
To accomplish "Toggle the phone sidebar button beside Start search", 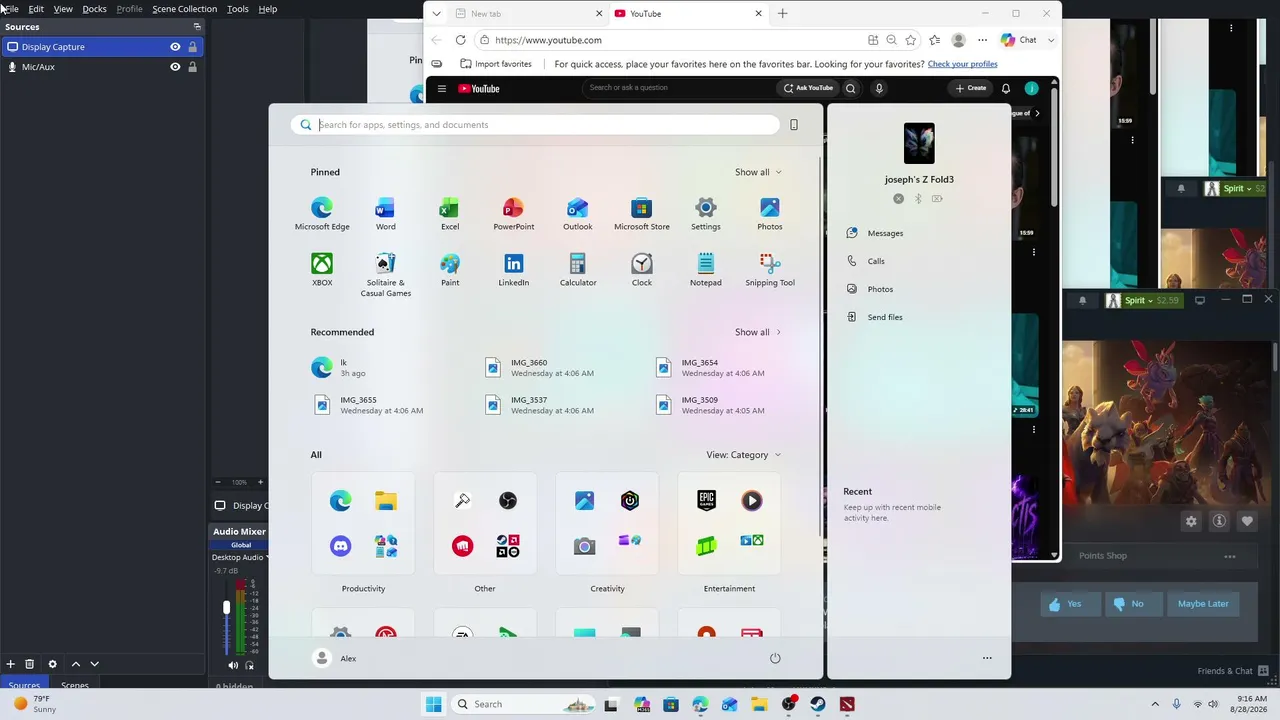I will tap(794, 125).
